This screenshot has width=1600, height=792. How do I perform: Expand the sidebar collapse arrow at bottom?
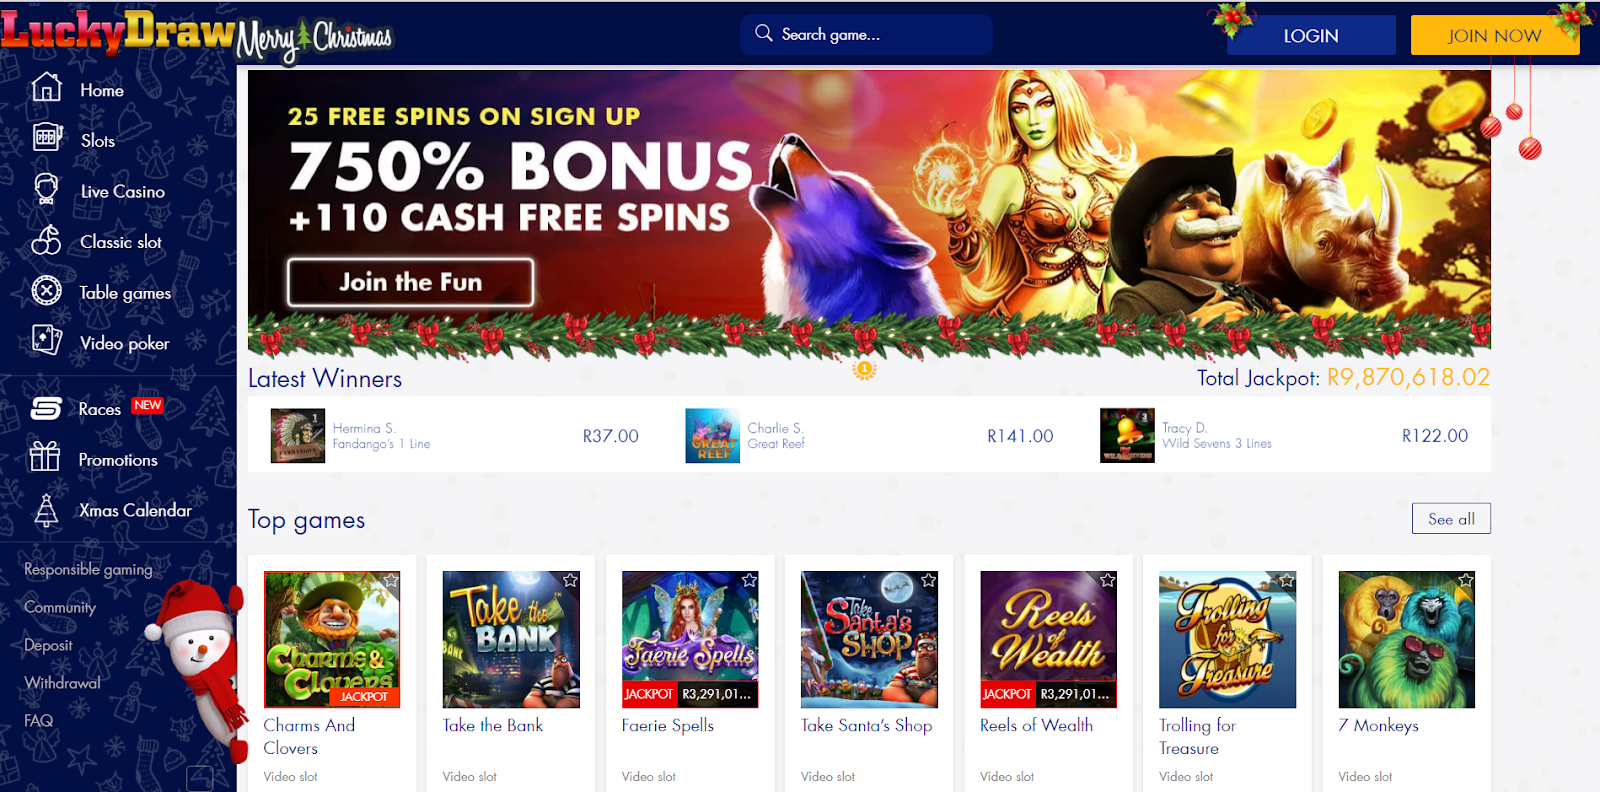[x=200, y=778]
